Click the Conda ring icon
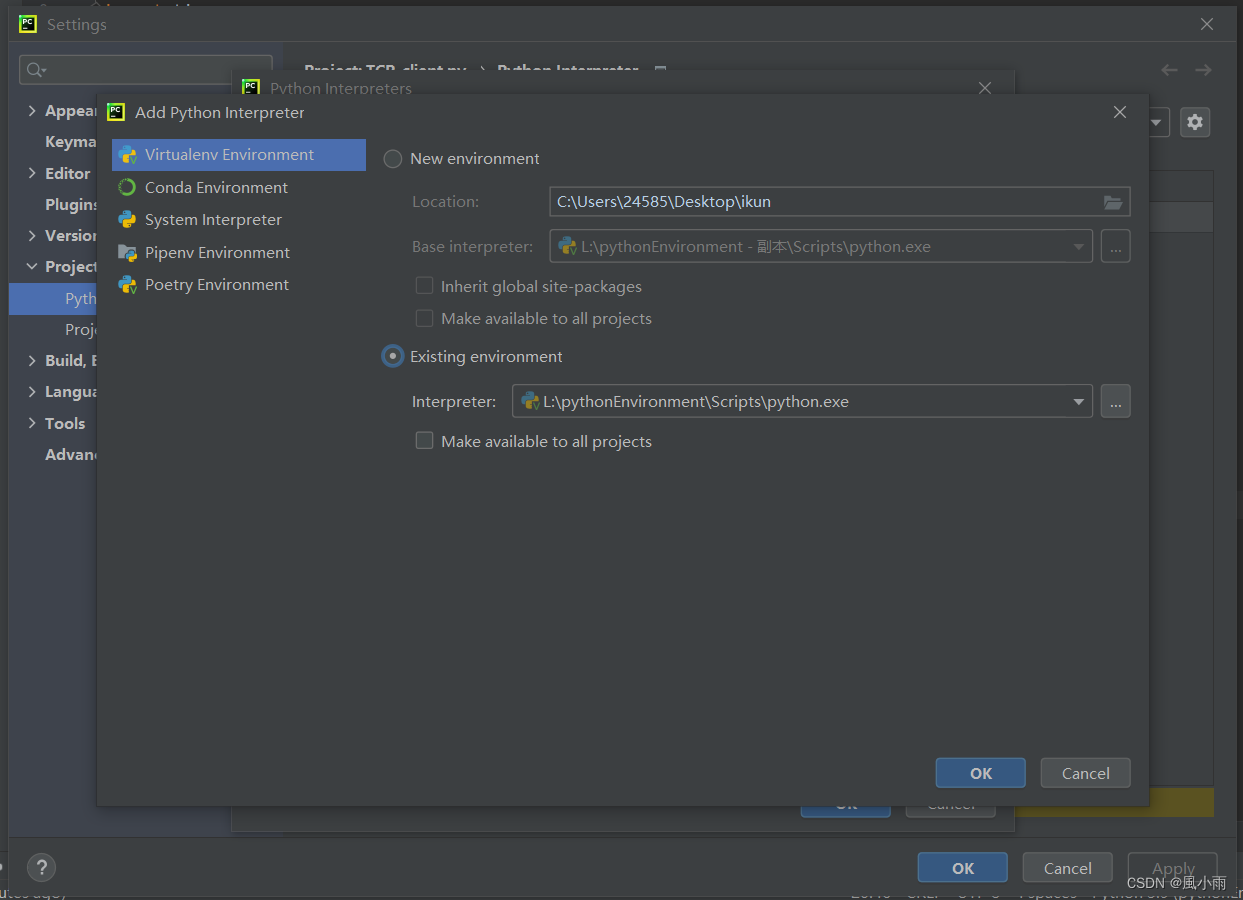The width and height of the screenshot is (1243, 900). (x=127, y=187)
